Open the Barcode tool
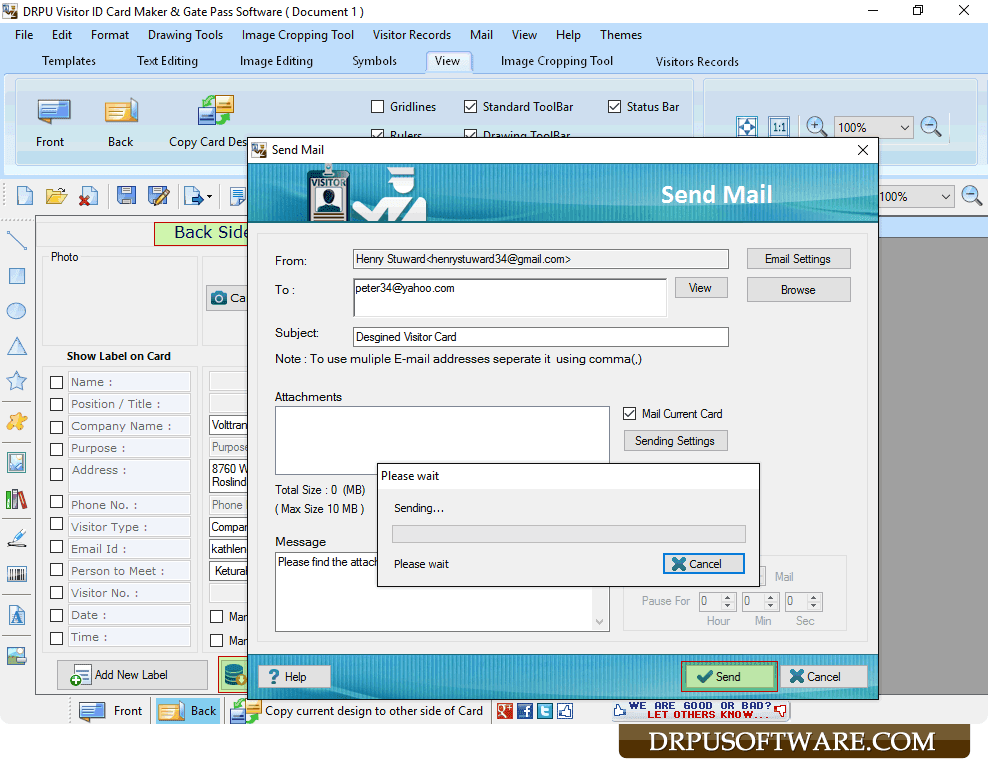The image size is (988, 759). coord(15,573)
